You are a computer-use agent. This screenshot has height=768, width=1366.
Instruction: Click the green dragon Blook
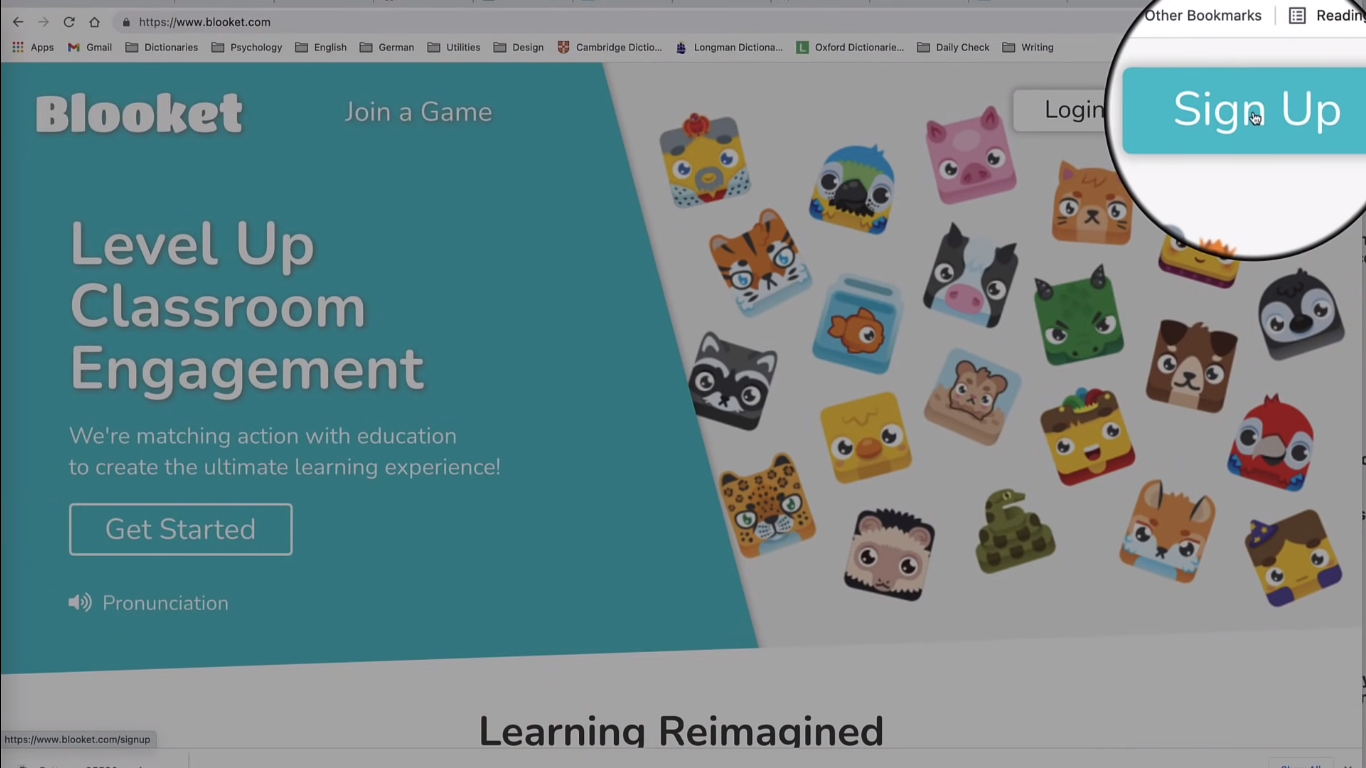point(1077,316)
